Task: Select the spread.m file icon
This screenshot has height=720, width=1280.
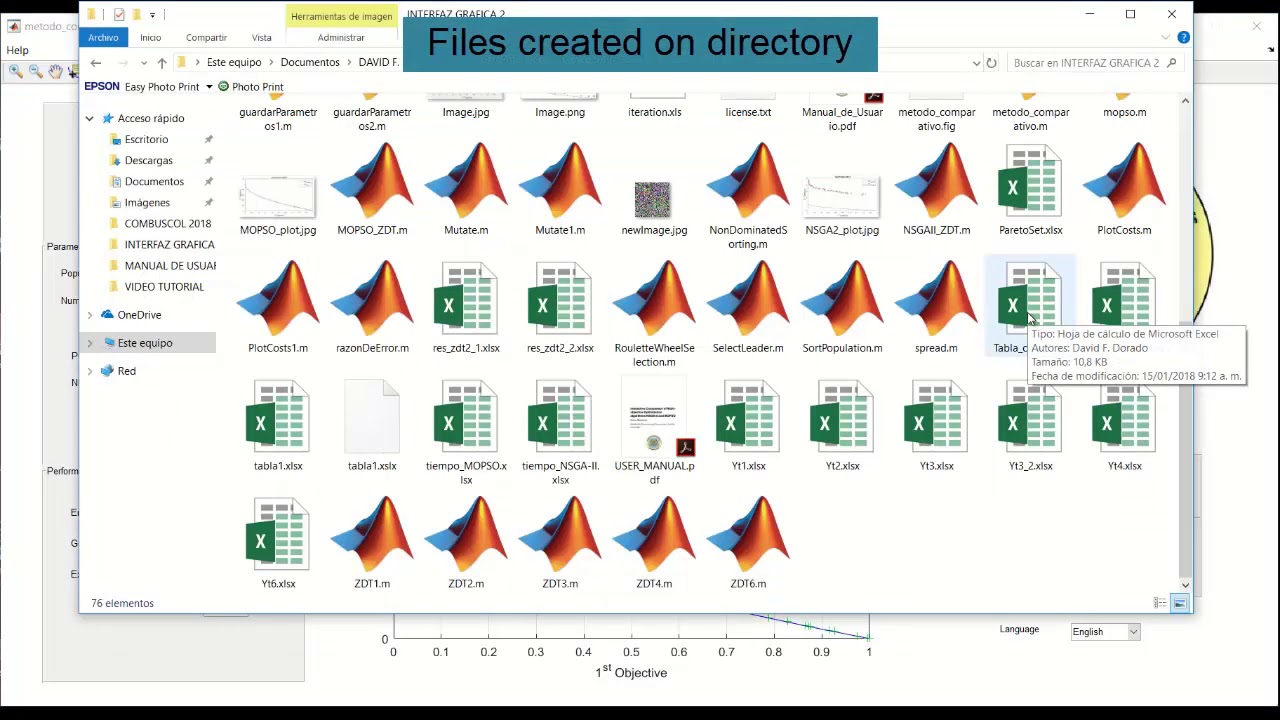Action: point(936,298)
